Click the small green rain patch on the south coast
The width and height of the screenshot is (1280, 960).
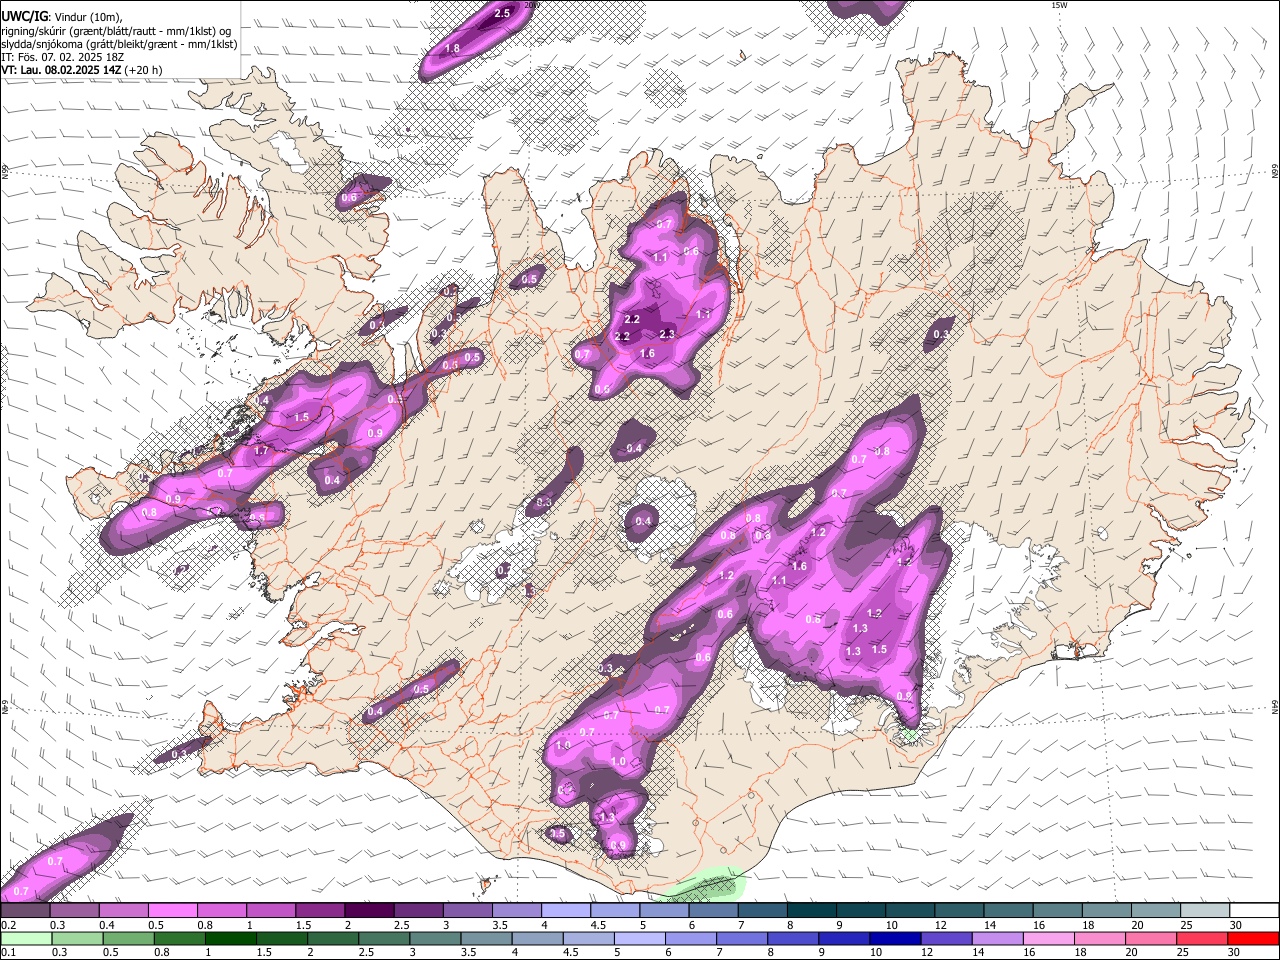click(708, 884)
